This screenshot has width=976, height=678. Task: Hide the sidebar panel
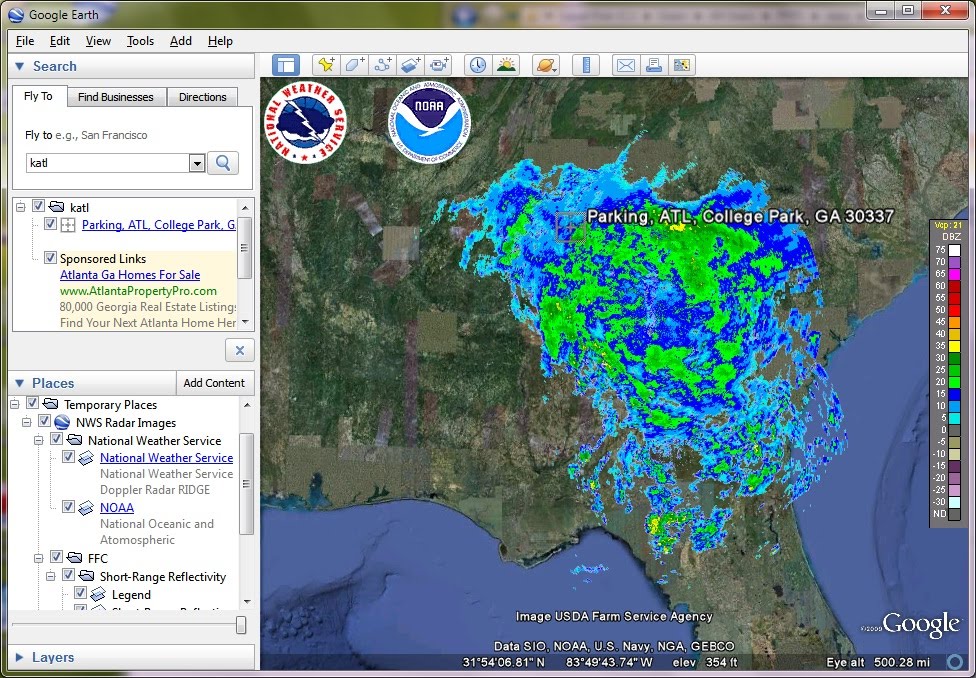285,64
